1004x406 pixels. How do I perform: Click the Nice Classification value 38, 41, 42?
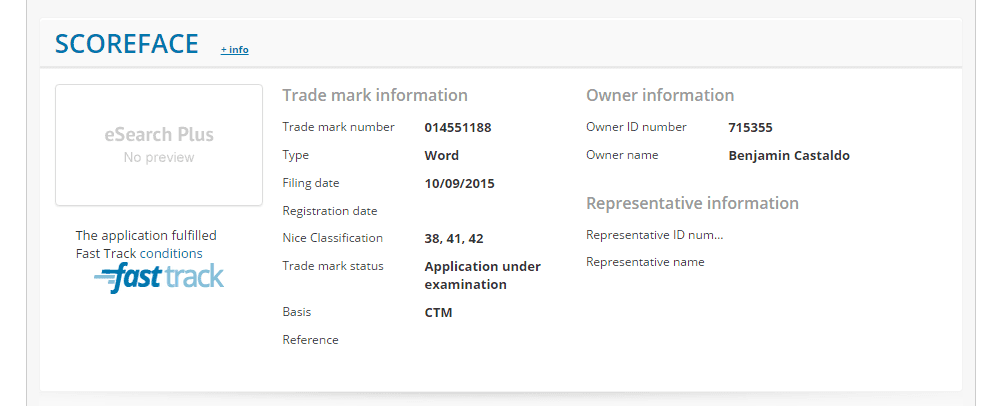tap(453, 239)
